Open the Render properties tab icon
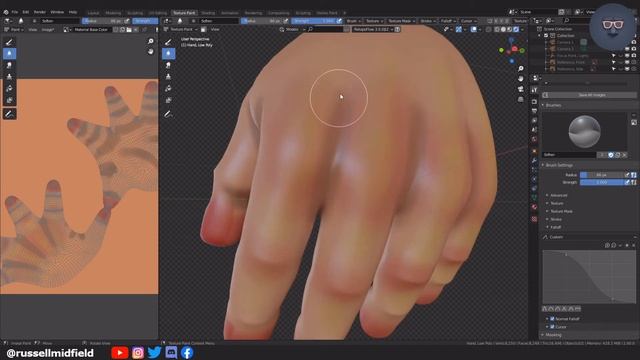 tap(534, 101)
